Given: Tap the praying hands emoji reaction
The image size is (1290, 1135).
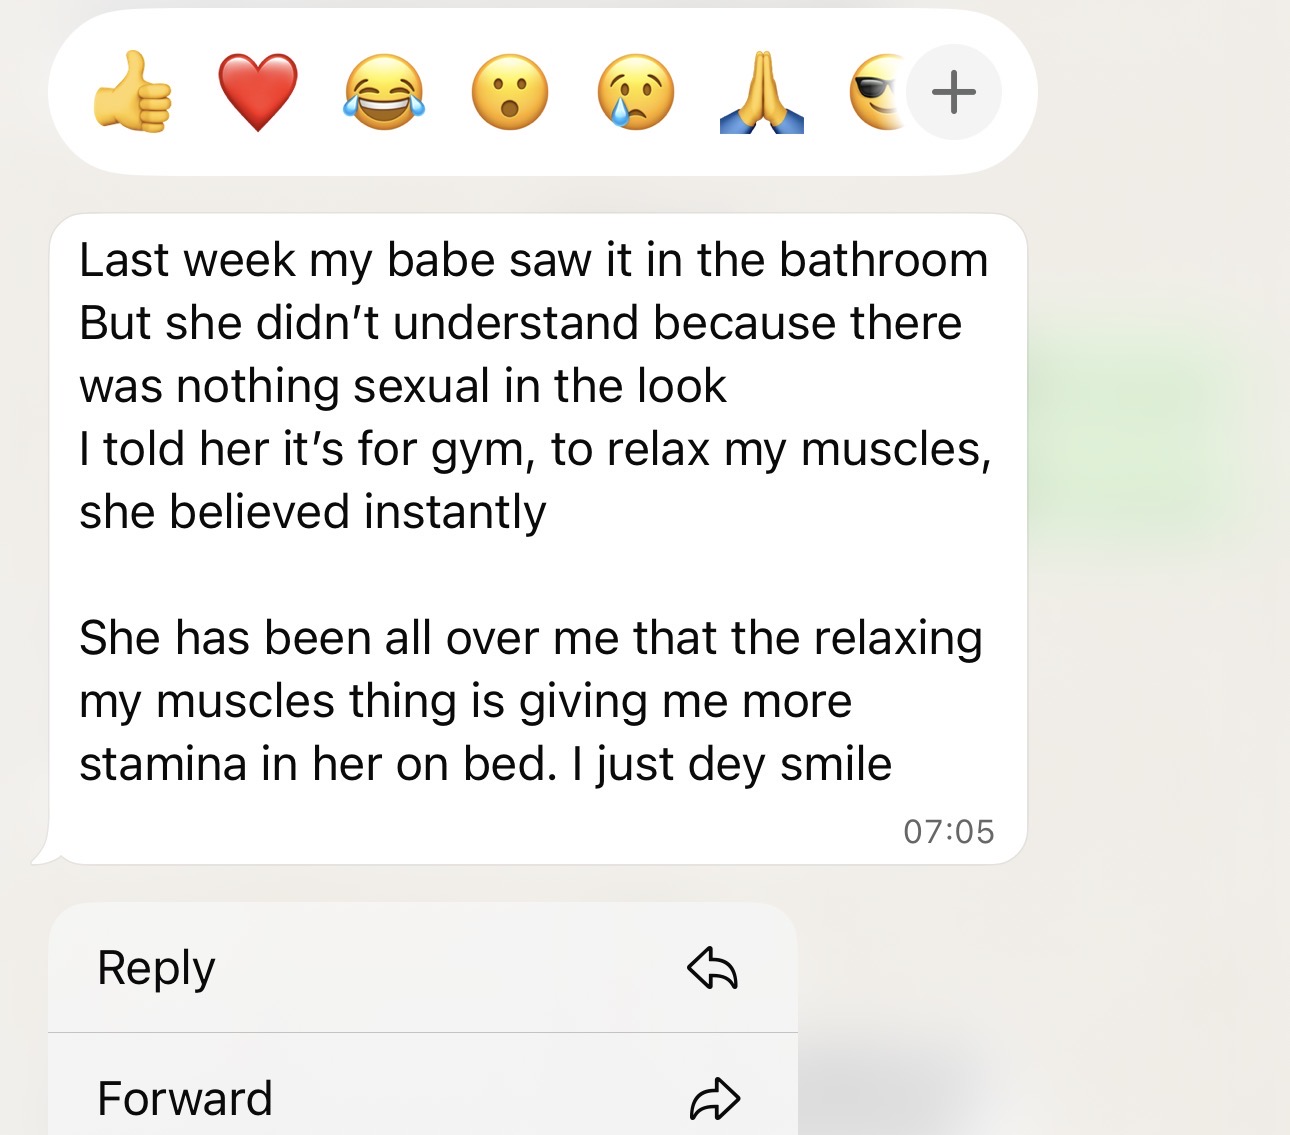Looking at the screenshot, I should (762, 91).
